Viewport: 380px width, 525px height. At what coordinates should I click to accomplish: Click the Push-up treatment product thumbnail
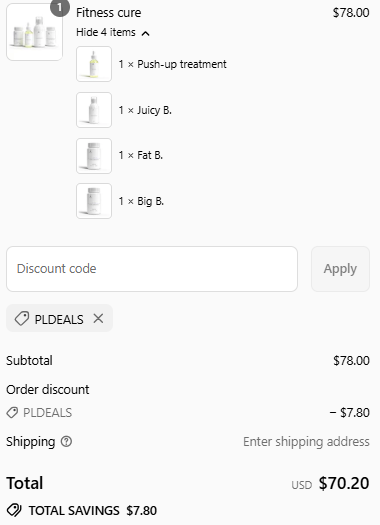pyautogui.click(x=94, y=64)
